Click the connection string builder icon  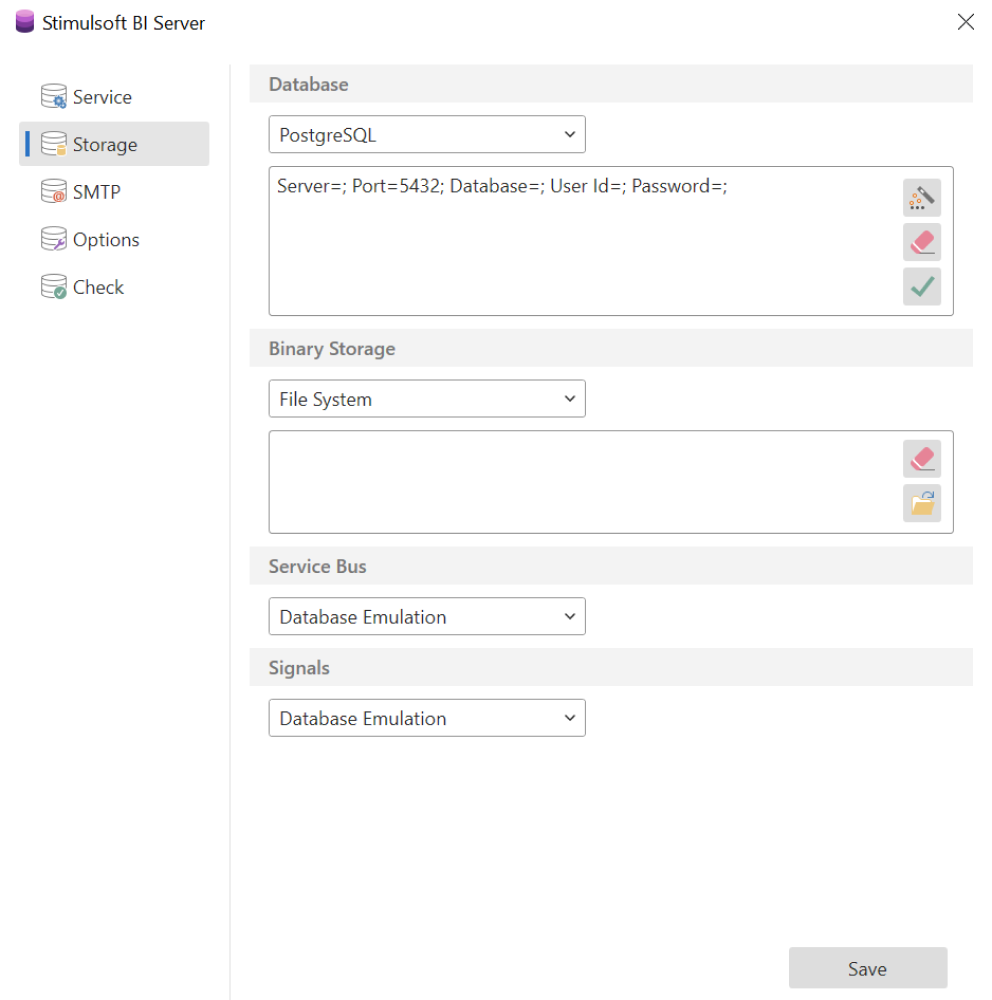(921, 198)
